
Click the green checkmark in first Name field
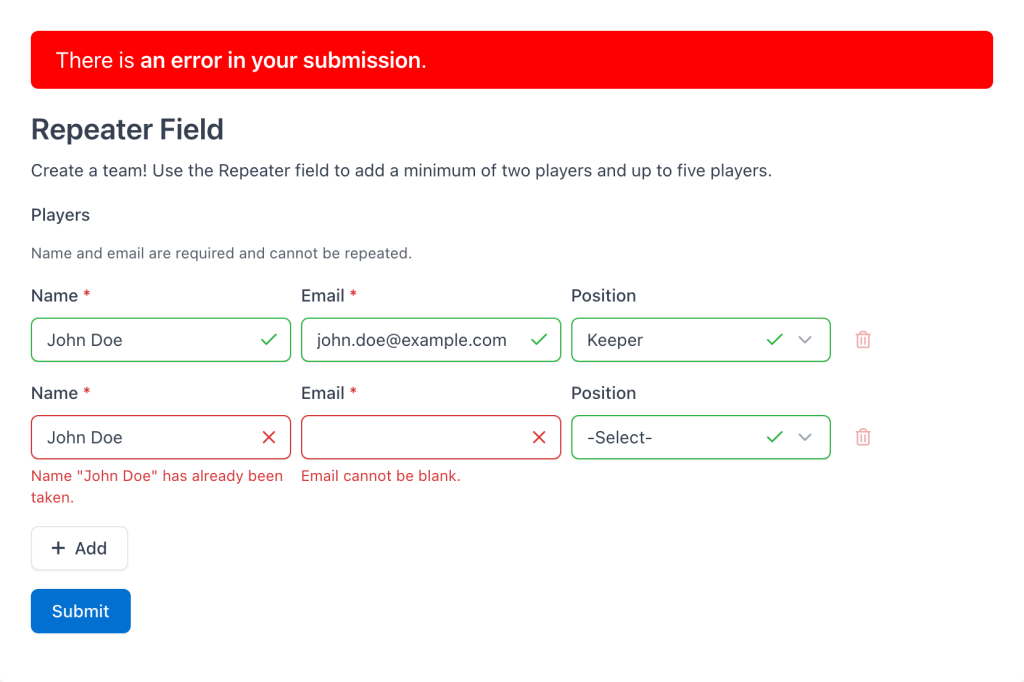click(x=268, y=340)
